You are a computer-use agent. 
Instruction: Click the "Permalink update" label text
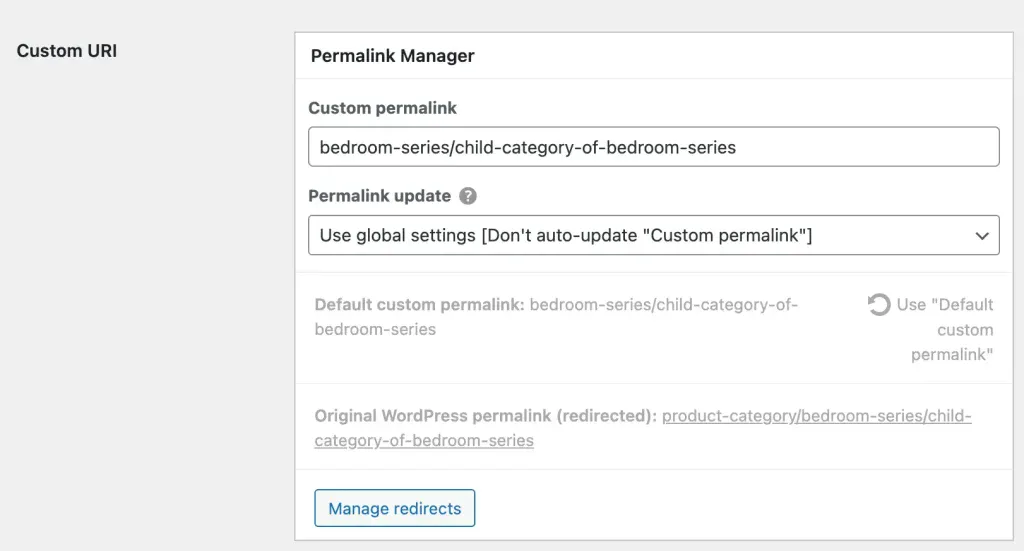point(380,196)
